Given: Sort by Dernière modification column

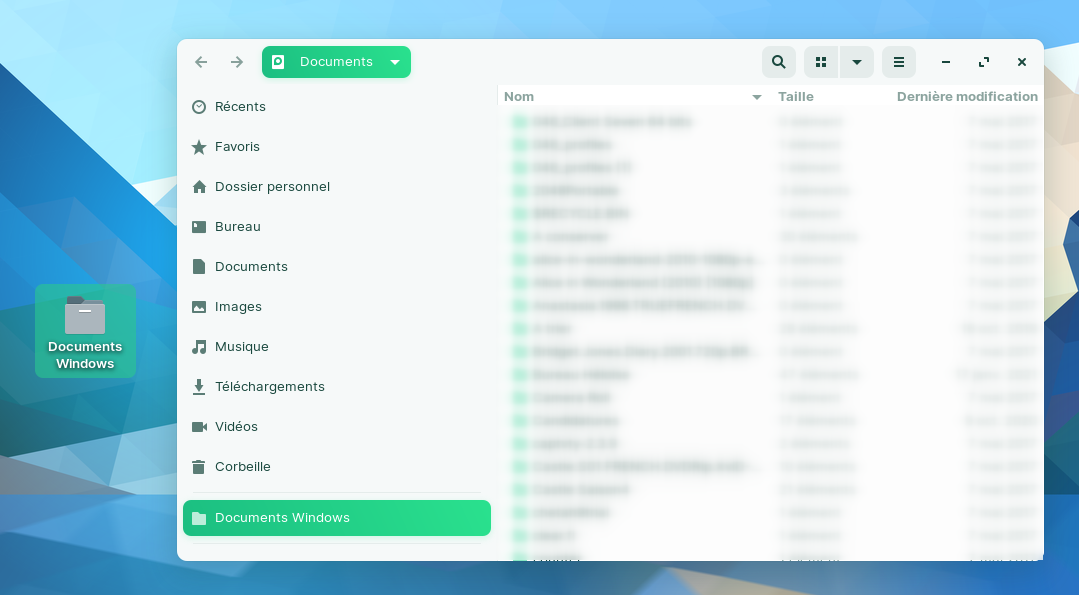Looking at the screenshot, I should point(966,97).
